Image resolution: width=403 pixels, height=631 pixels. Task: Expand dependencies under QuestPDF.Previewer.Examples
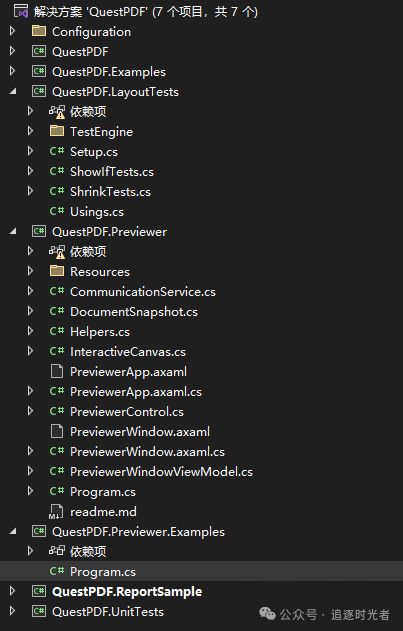tap(31, 551)
